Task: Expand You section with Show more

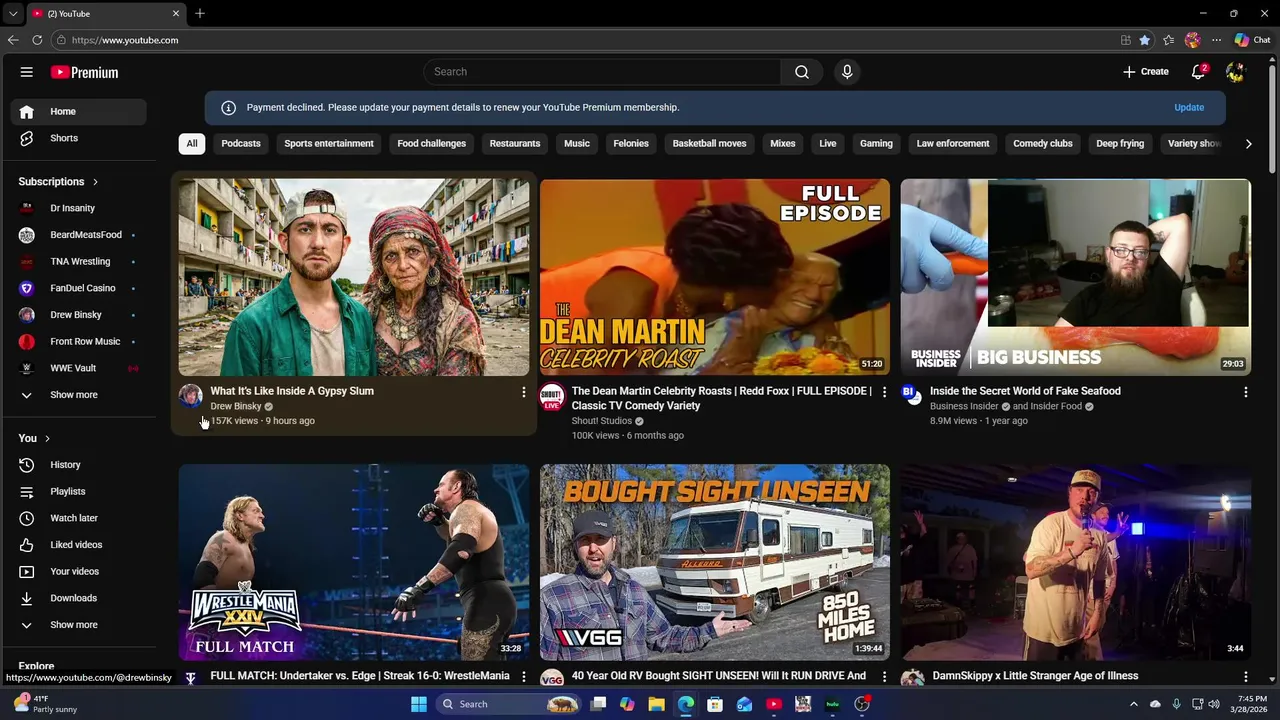Action: [78, 625]
